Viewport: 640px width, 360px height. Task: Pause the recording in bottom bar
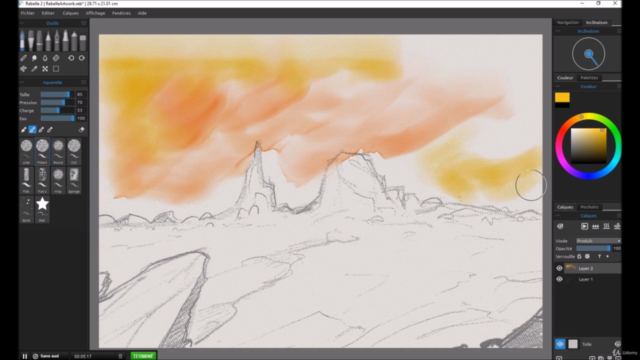24,356
